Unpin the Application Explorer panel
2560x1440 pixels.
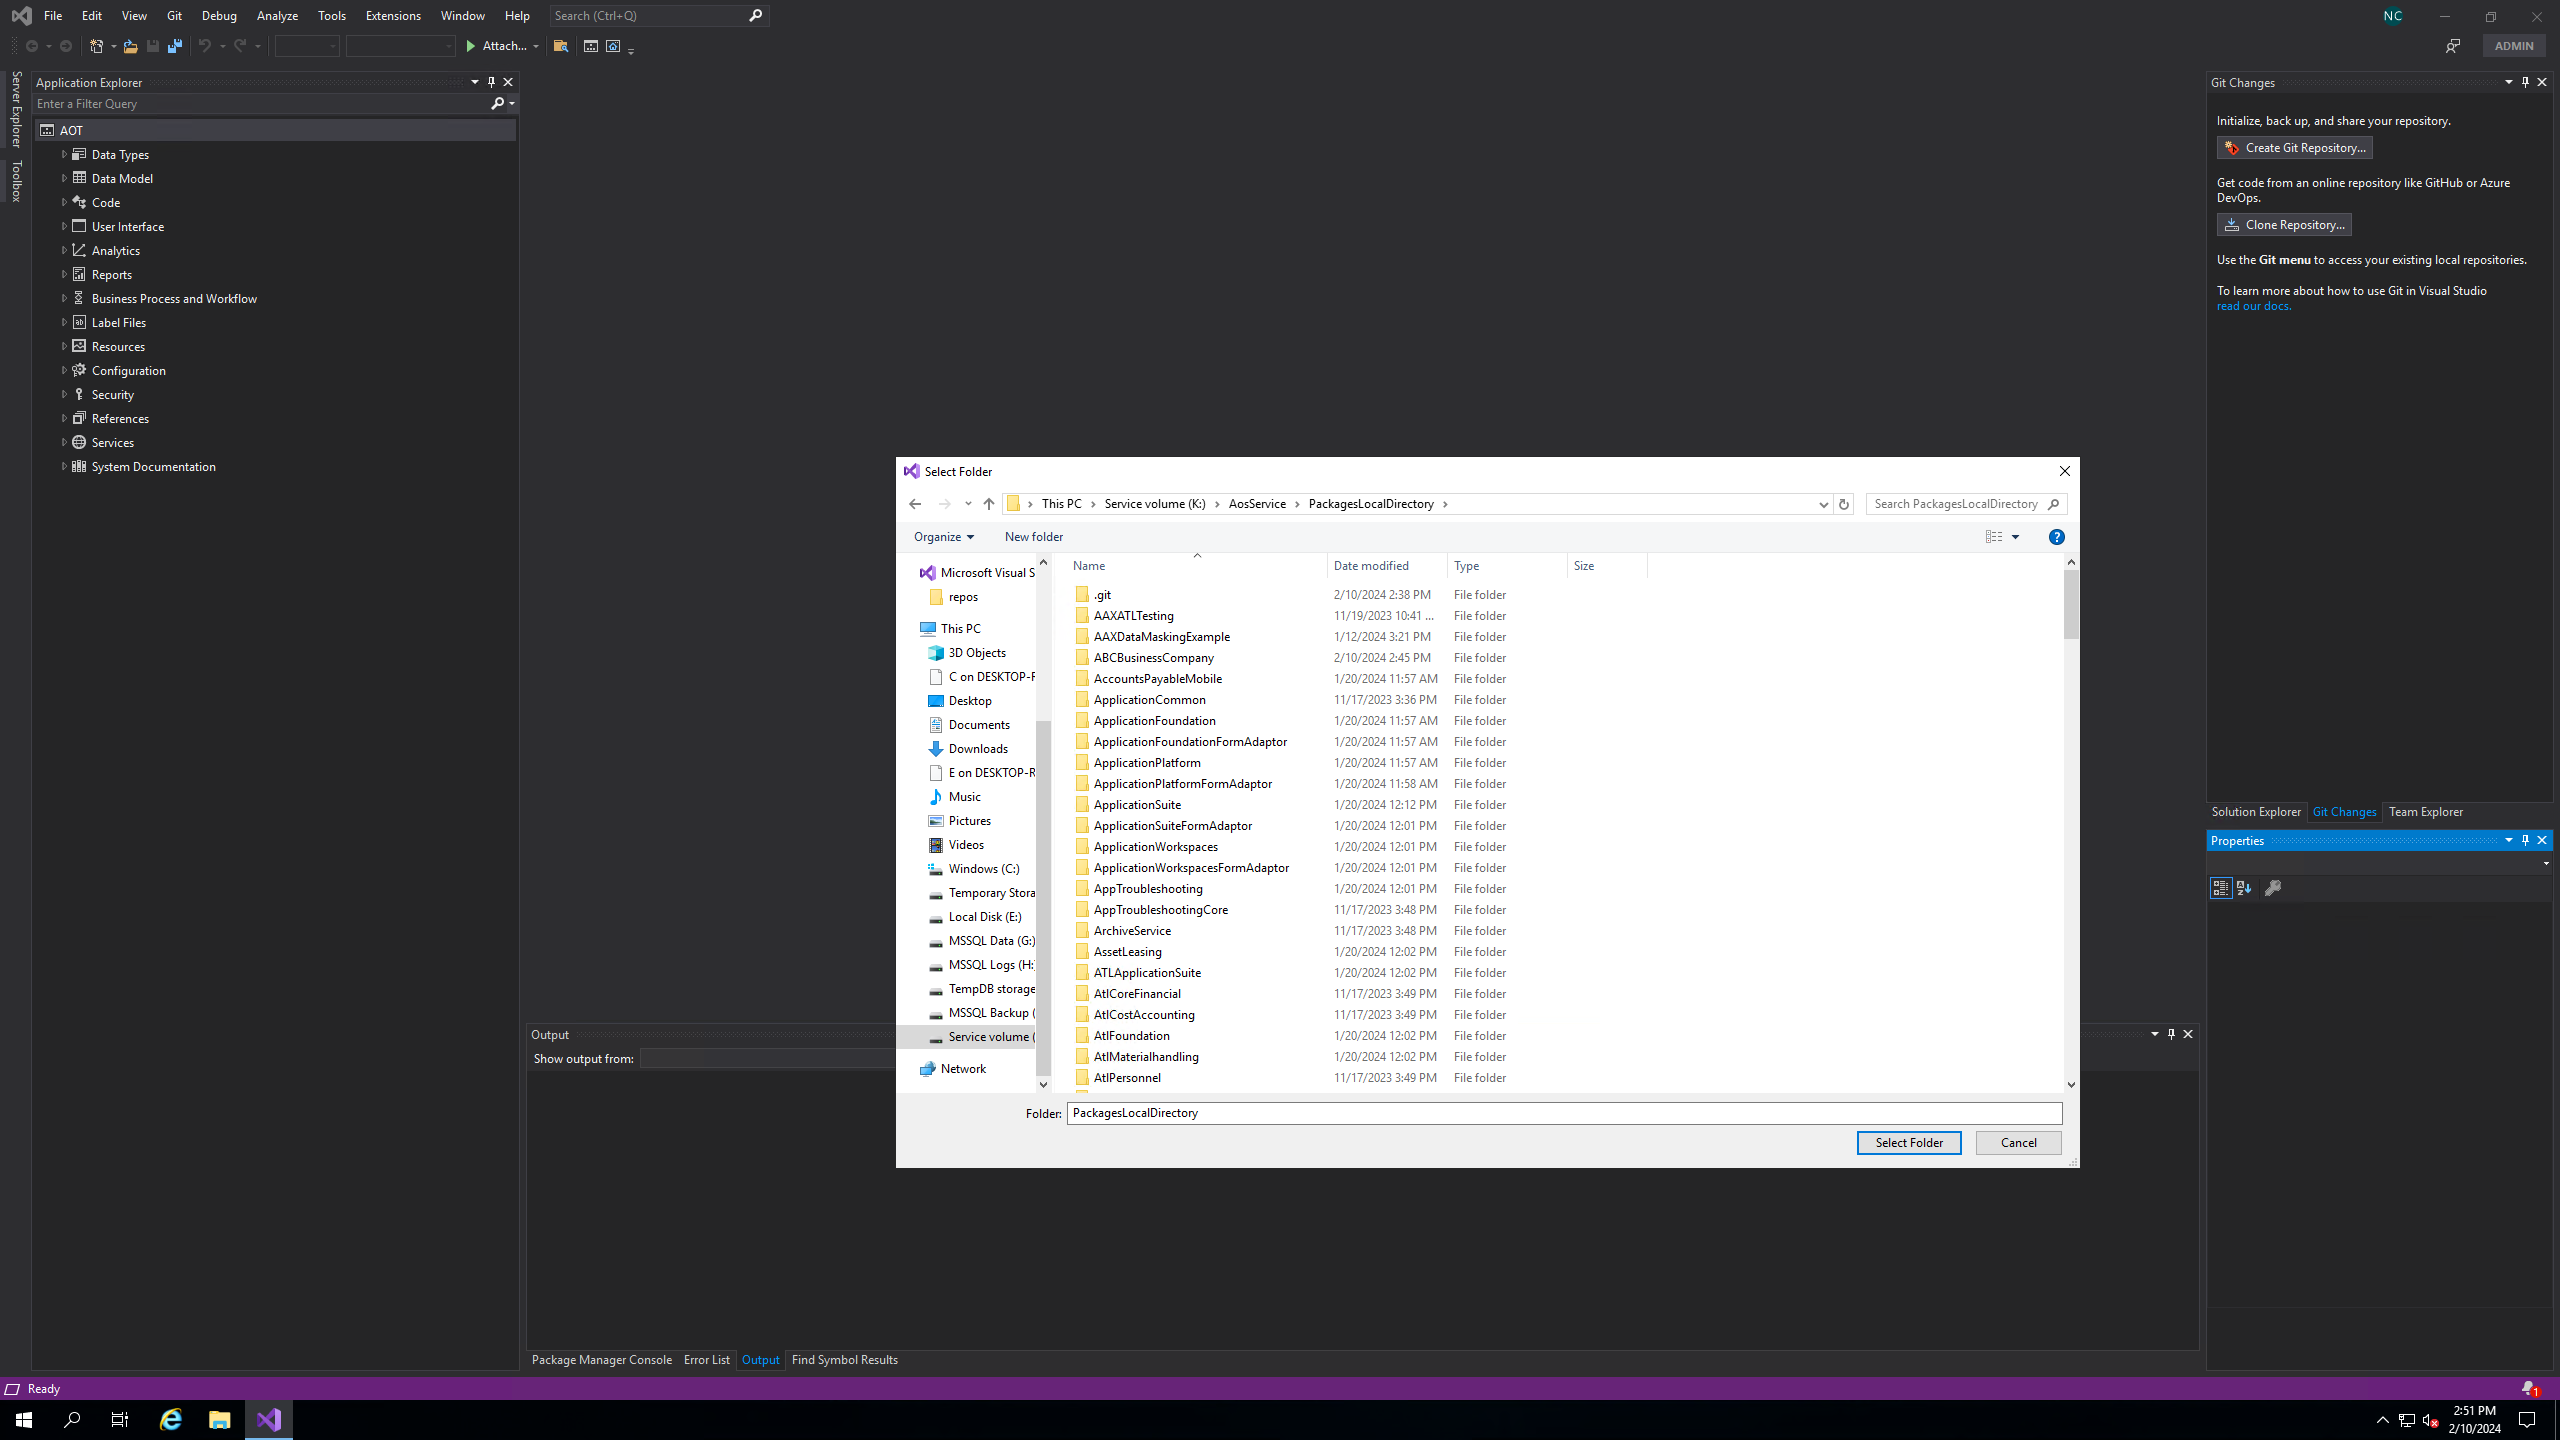point(491,82)
